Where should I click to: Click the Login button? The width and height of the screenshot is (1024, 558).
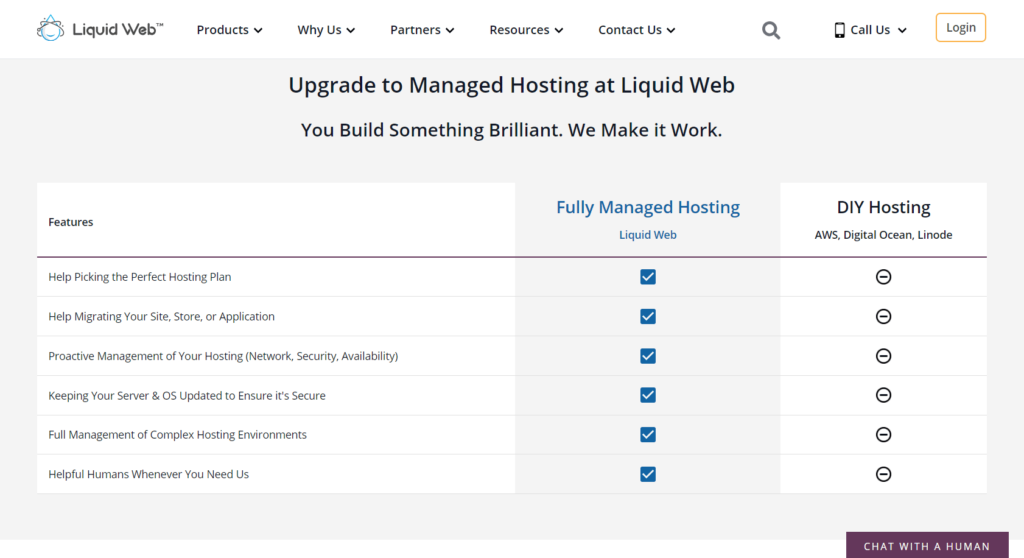pyautogui.click(x=961, y=27)
